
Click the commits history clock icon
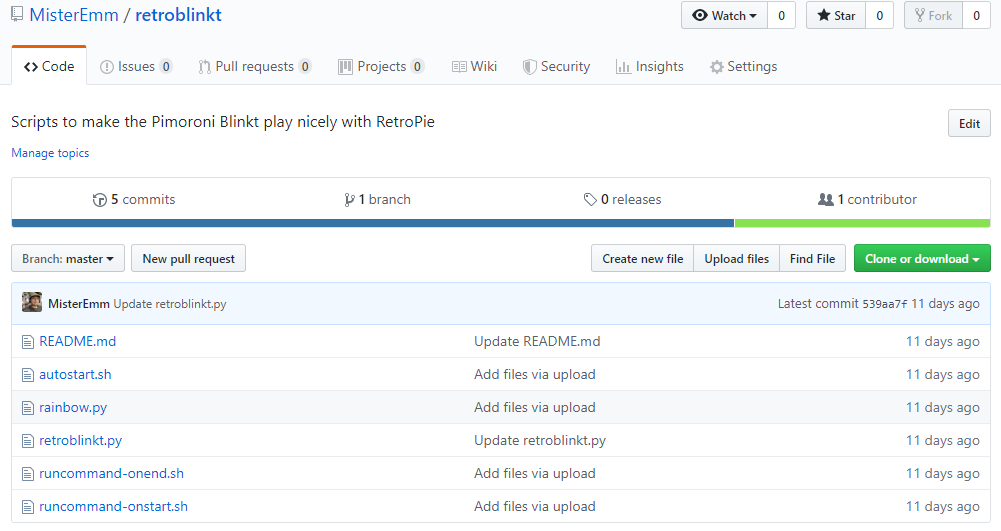[100, 200]
